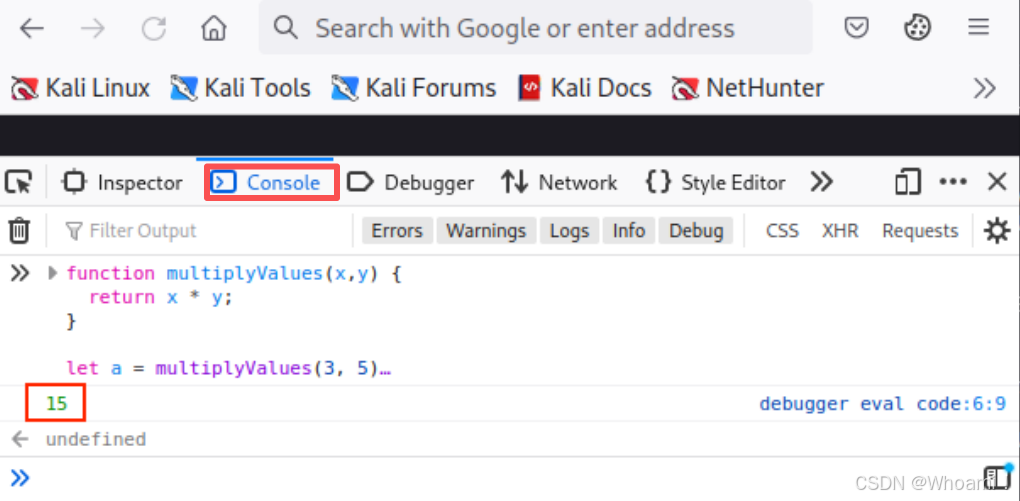Switch to the Style Editor tab
This screenshot has height=501, width=1020.
(x=716, y=182)
